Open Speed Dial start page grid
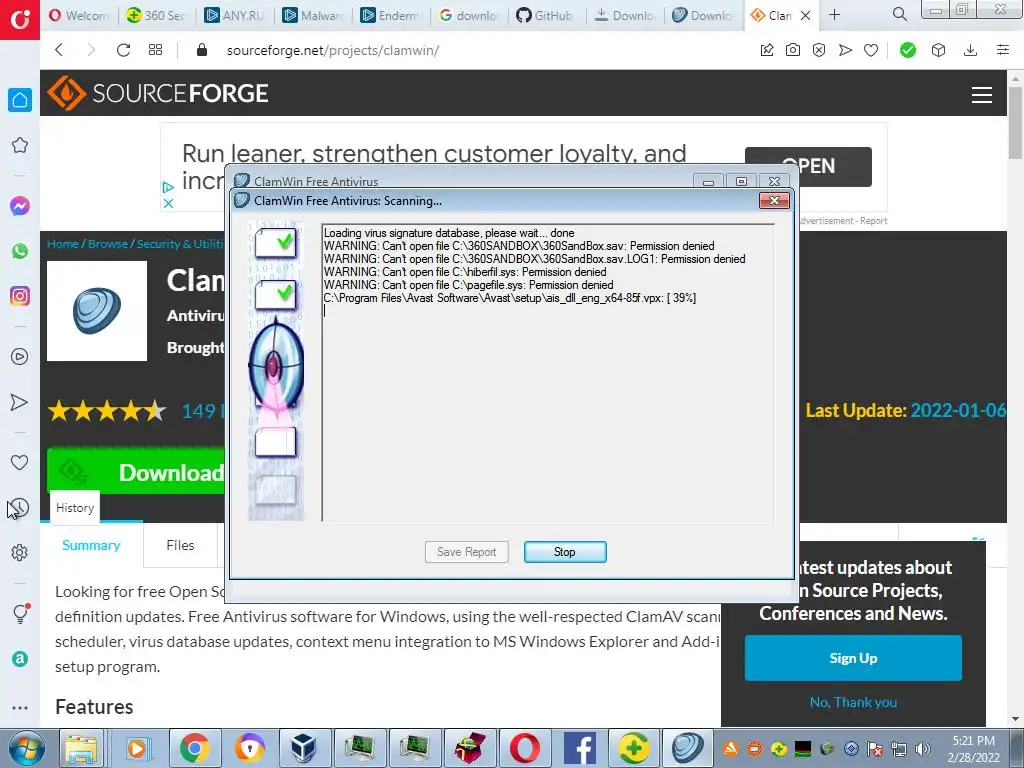The image size is (1024, 768). pyautogui.click(x=155, y=50)
